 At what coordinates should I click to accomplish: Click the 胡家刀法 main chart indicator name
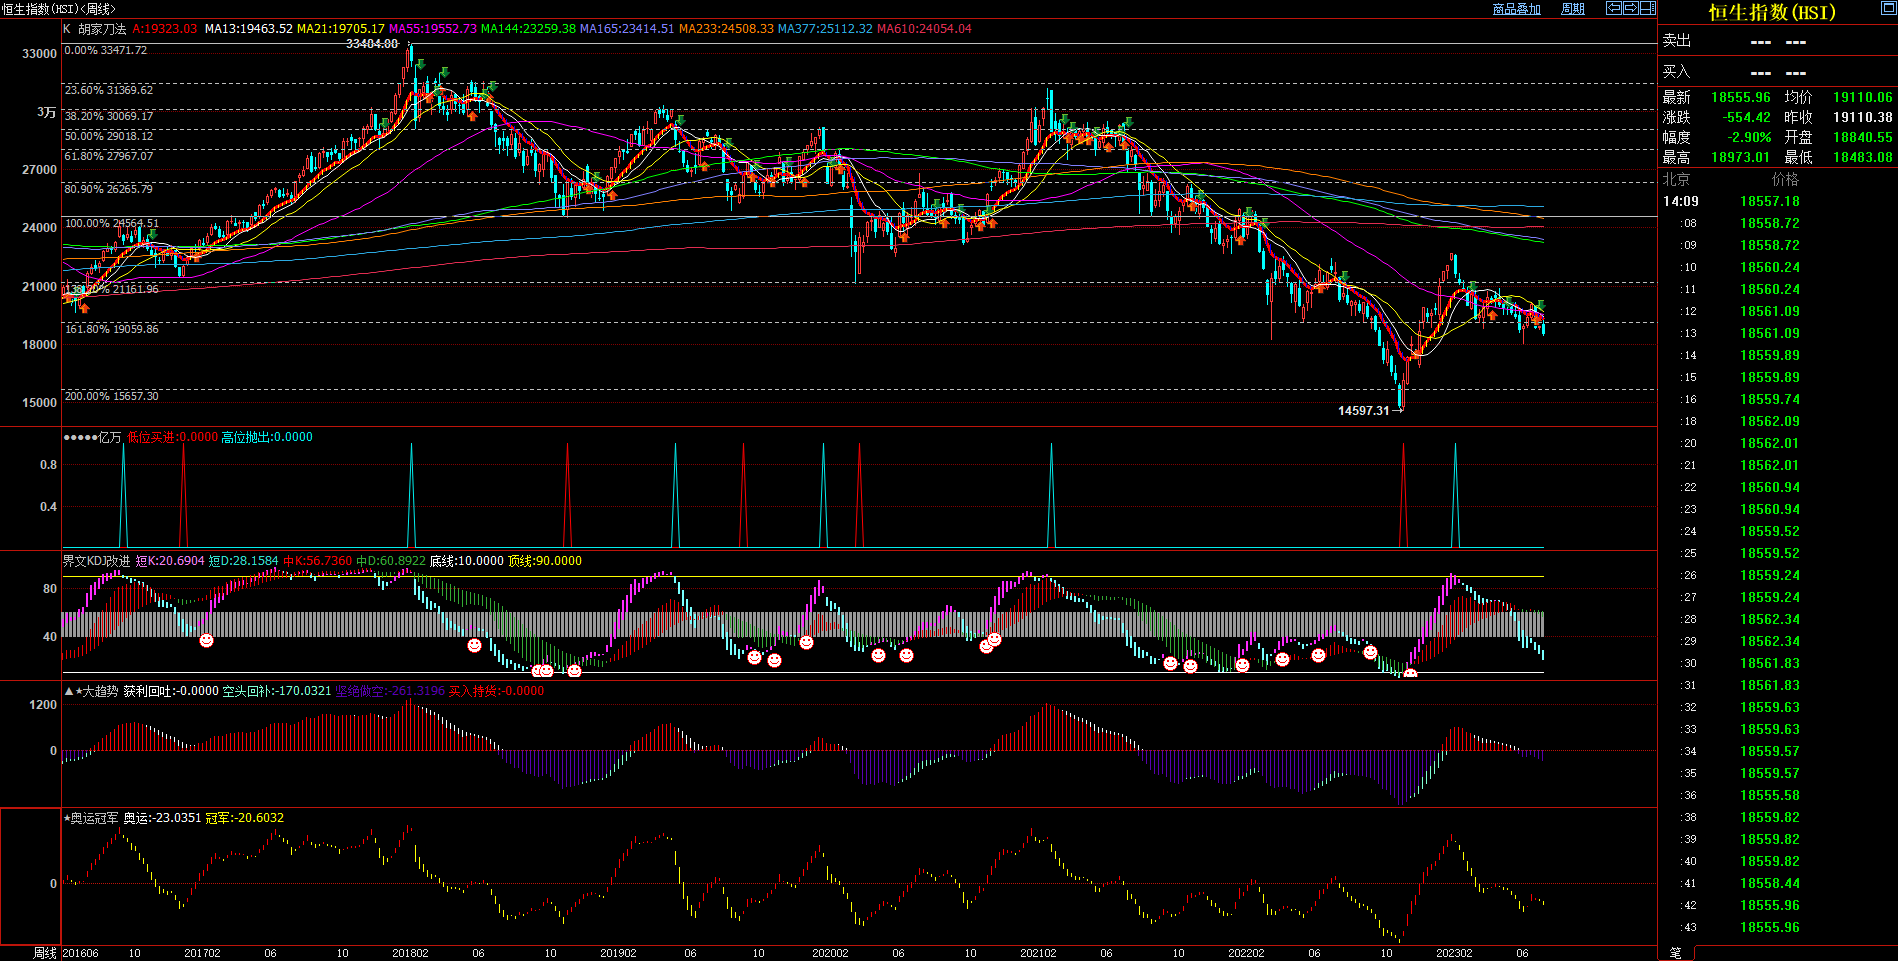coord(102,29)
